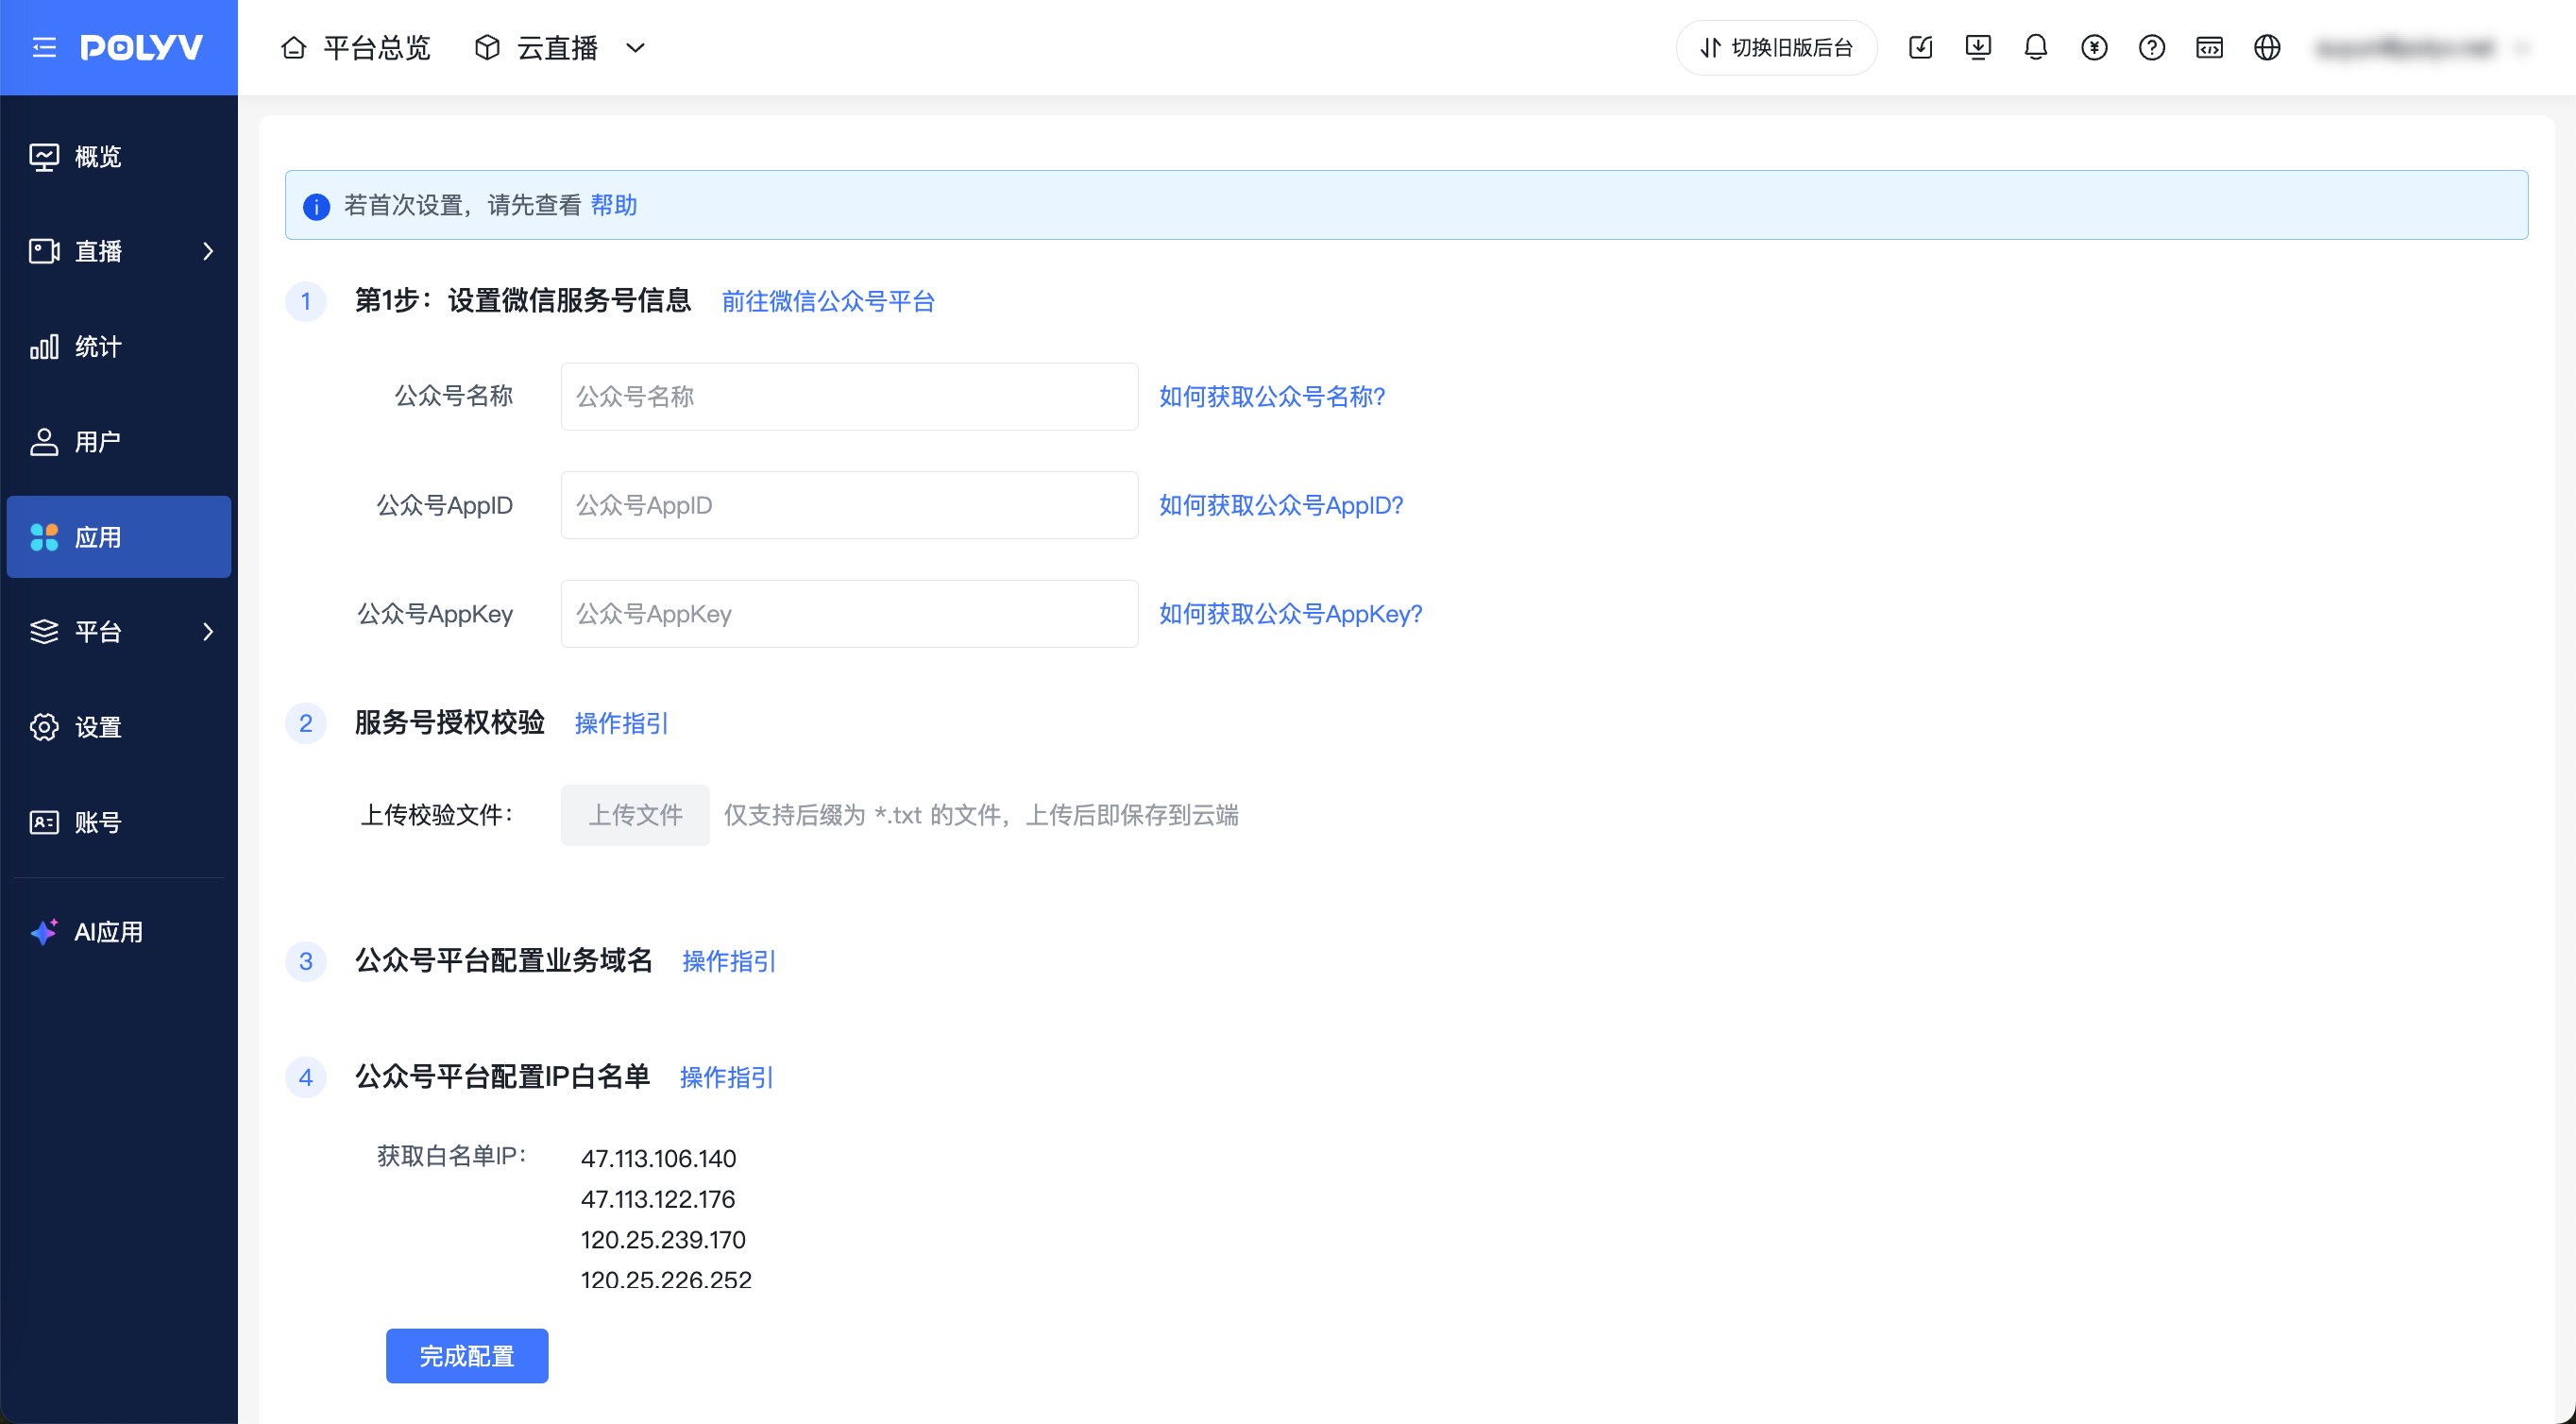Screen dimensions: 2576x1424
Task: Click the 完成配置 button
Action: (467, 1356)
